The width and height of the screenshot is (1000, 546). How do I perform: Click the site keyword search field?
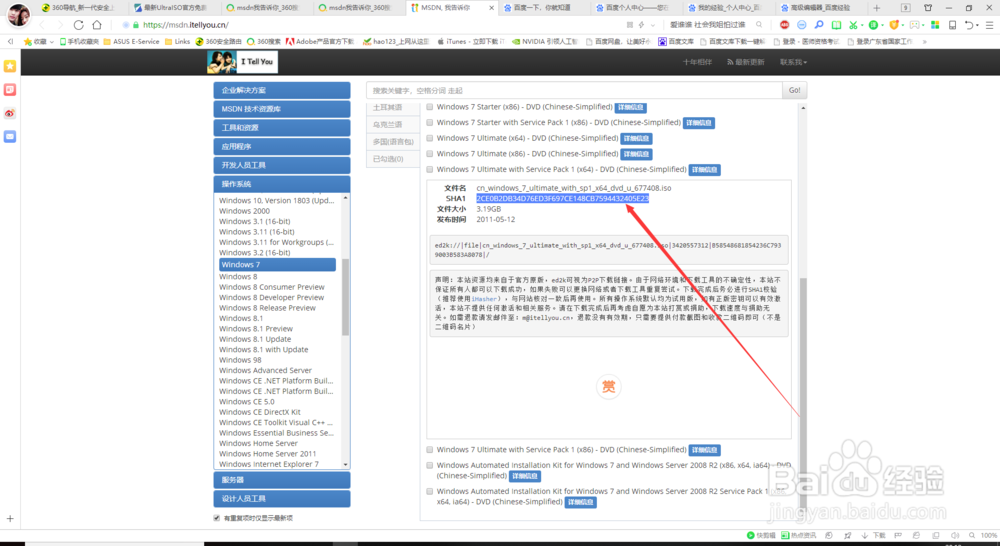[x=575, y=91]
